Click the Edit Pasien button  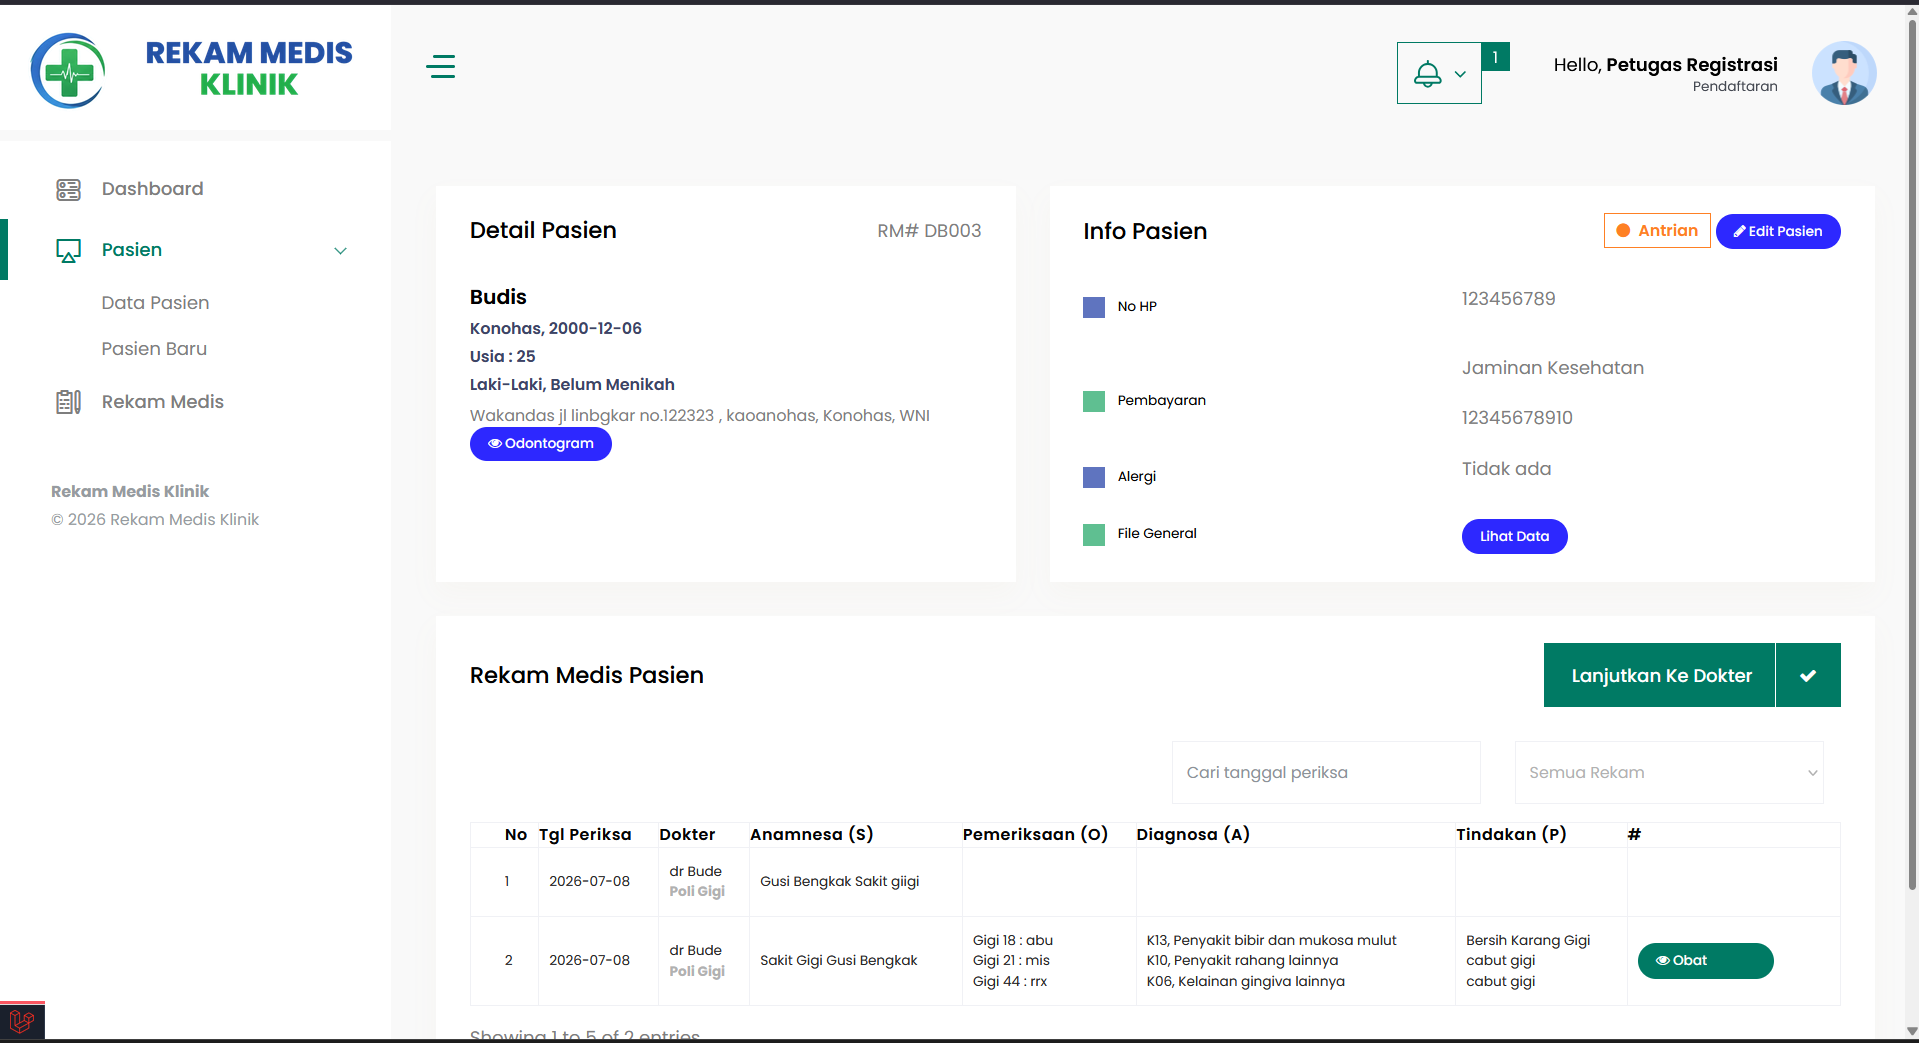coord(1778,231)
